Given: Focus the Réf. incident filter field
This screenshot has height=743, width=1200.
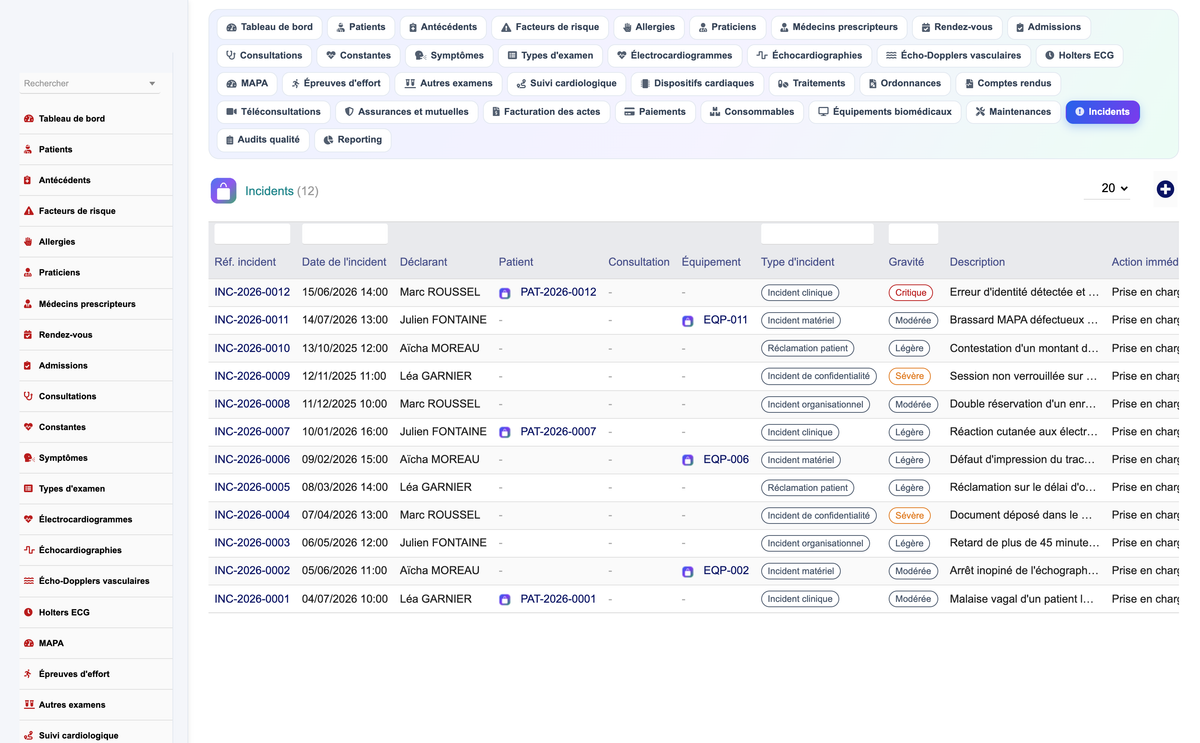Looking at the screenshot, I should pyautogui.click(x=252, y=234).
